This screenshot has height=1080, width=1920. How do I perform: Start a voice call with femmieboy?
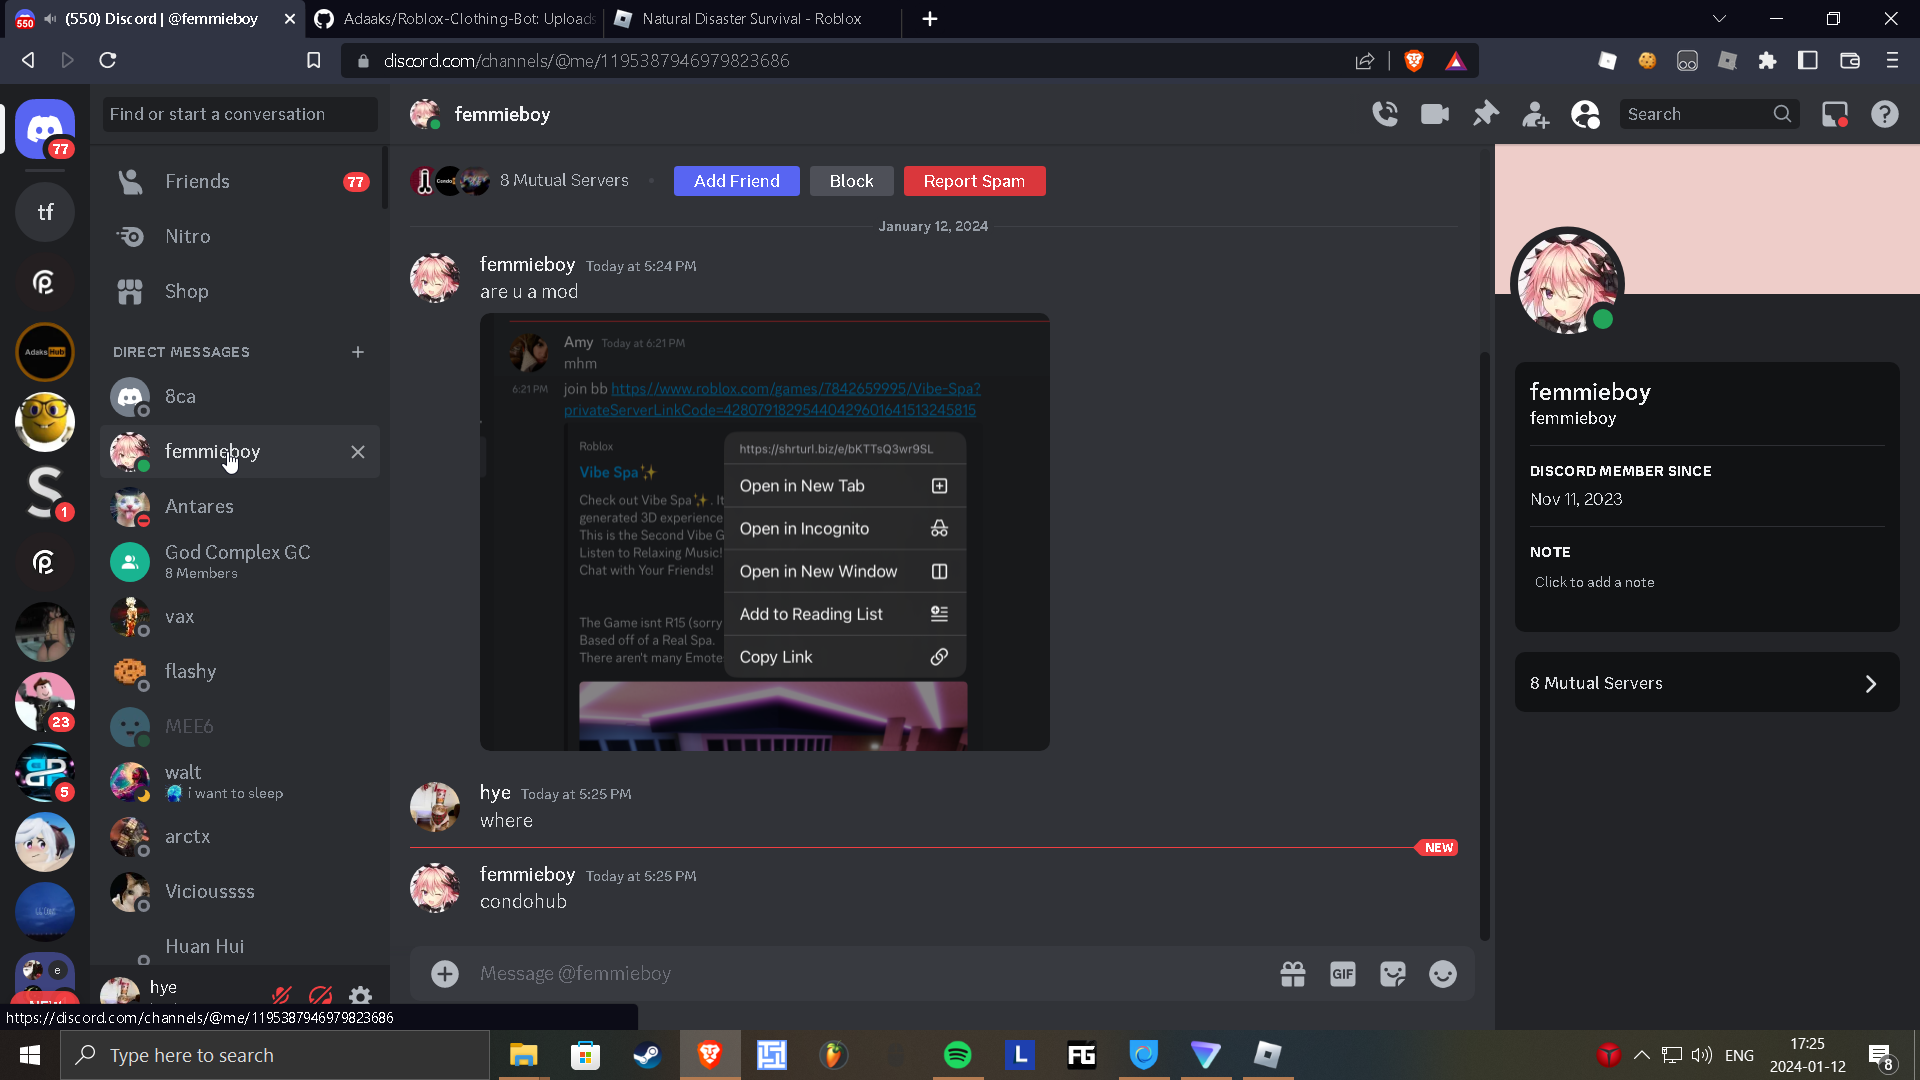point(1385,114)
